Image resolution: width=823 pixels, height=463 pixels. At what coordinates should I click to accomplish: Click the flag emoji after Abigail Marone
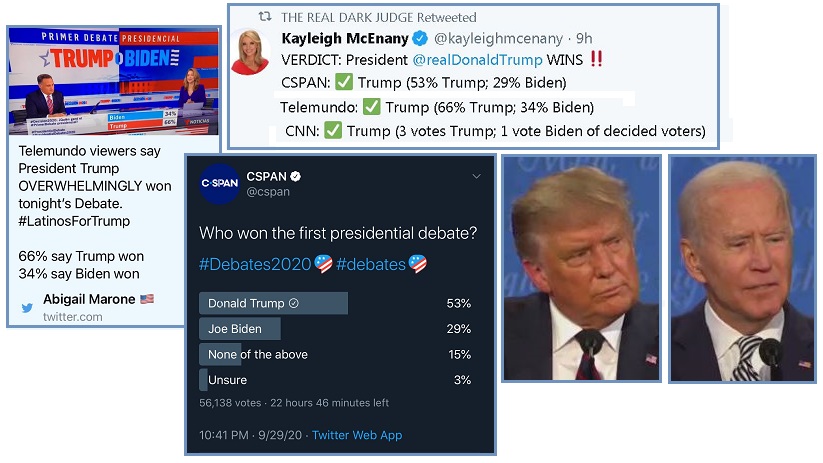[x=147, y=299]
